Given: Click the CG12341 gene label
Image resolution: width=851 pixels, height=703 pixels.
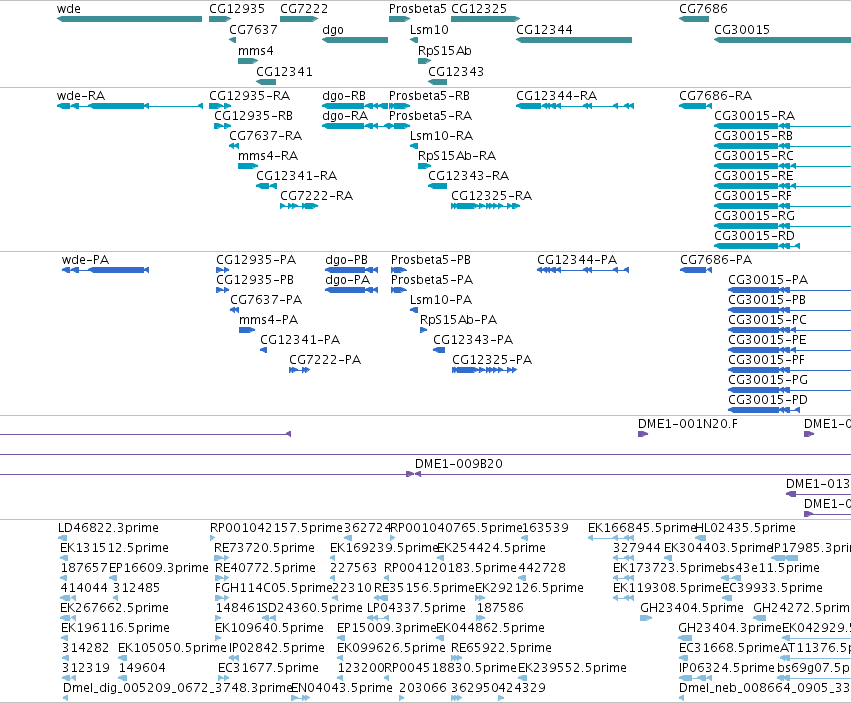Looking at the screenshot, I should pos(284,72).
